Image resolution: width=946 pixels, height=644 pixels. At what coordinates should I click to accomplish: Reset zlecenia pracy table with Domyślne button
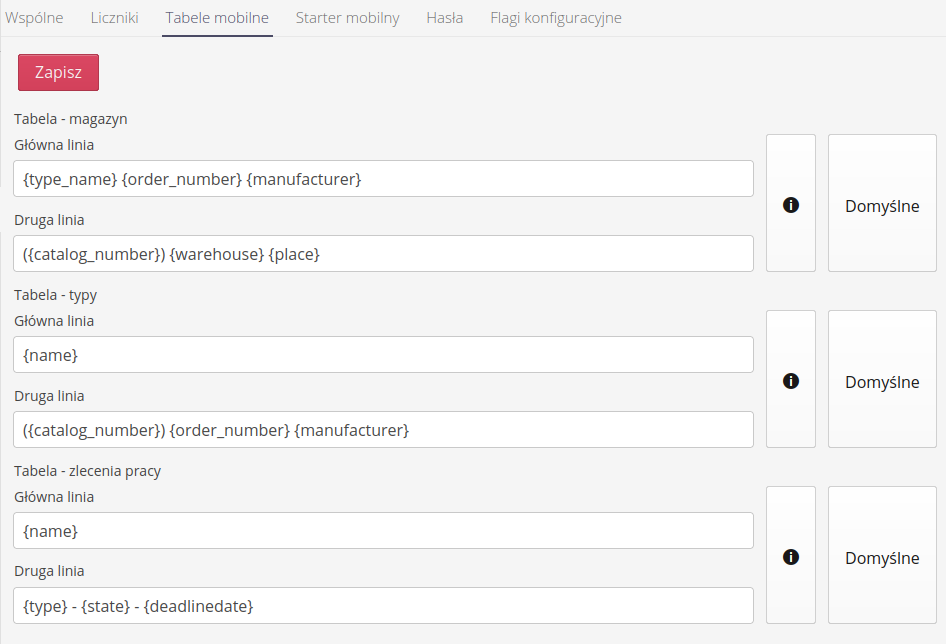pos(882,556)
